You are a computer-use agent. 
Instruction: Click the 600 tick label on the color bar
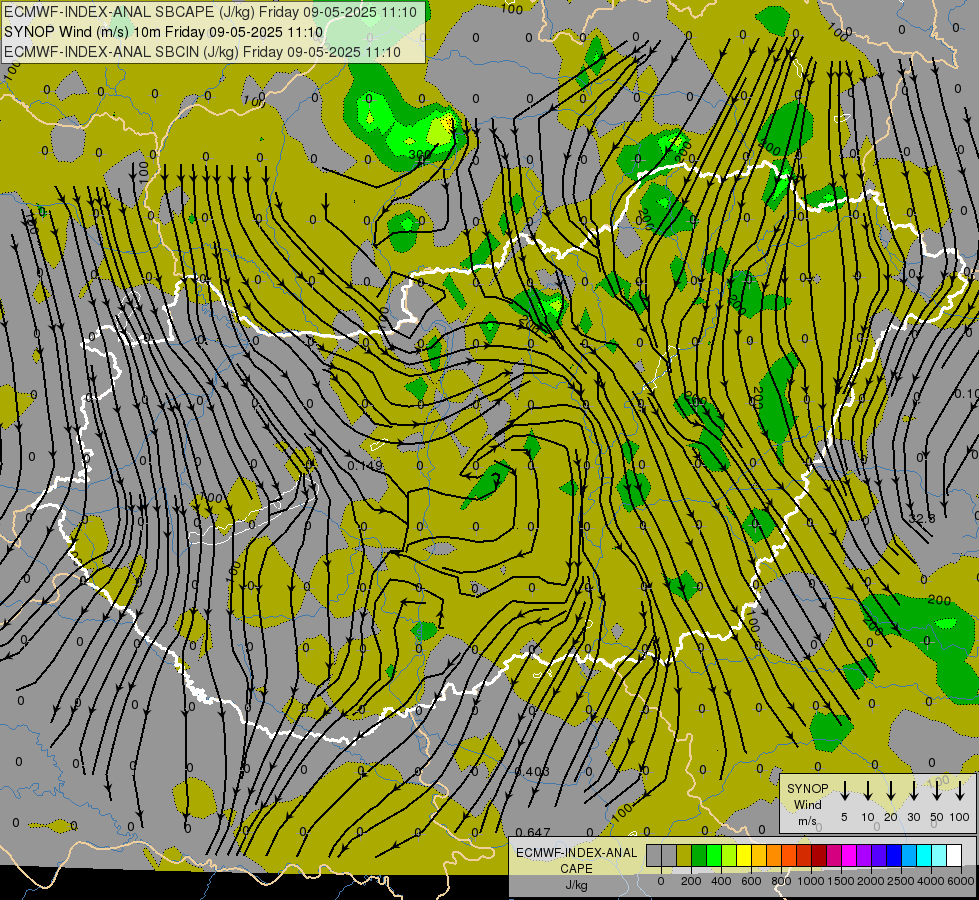751,881
